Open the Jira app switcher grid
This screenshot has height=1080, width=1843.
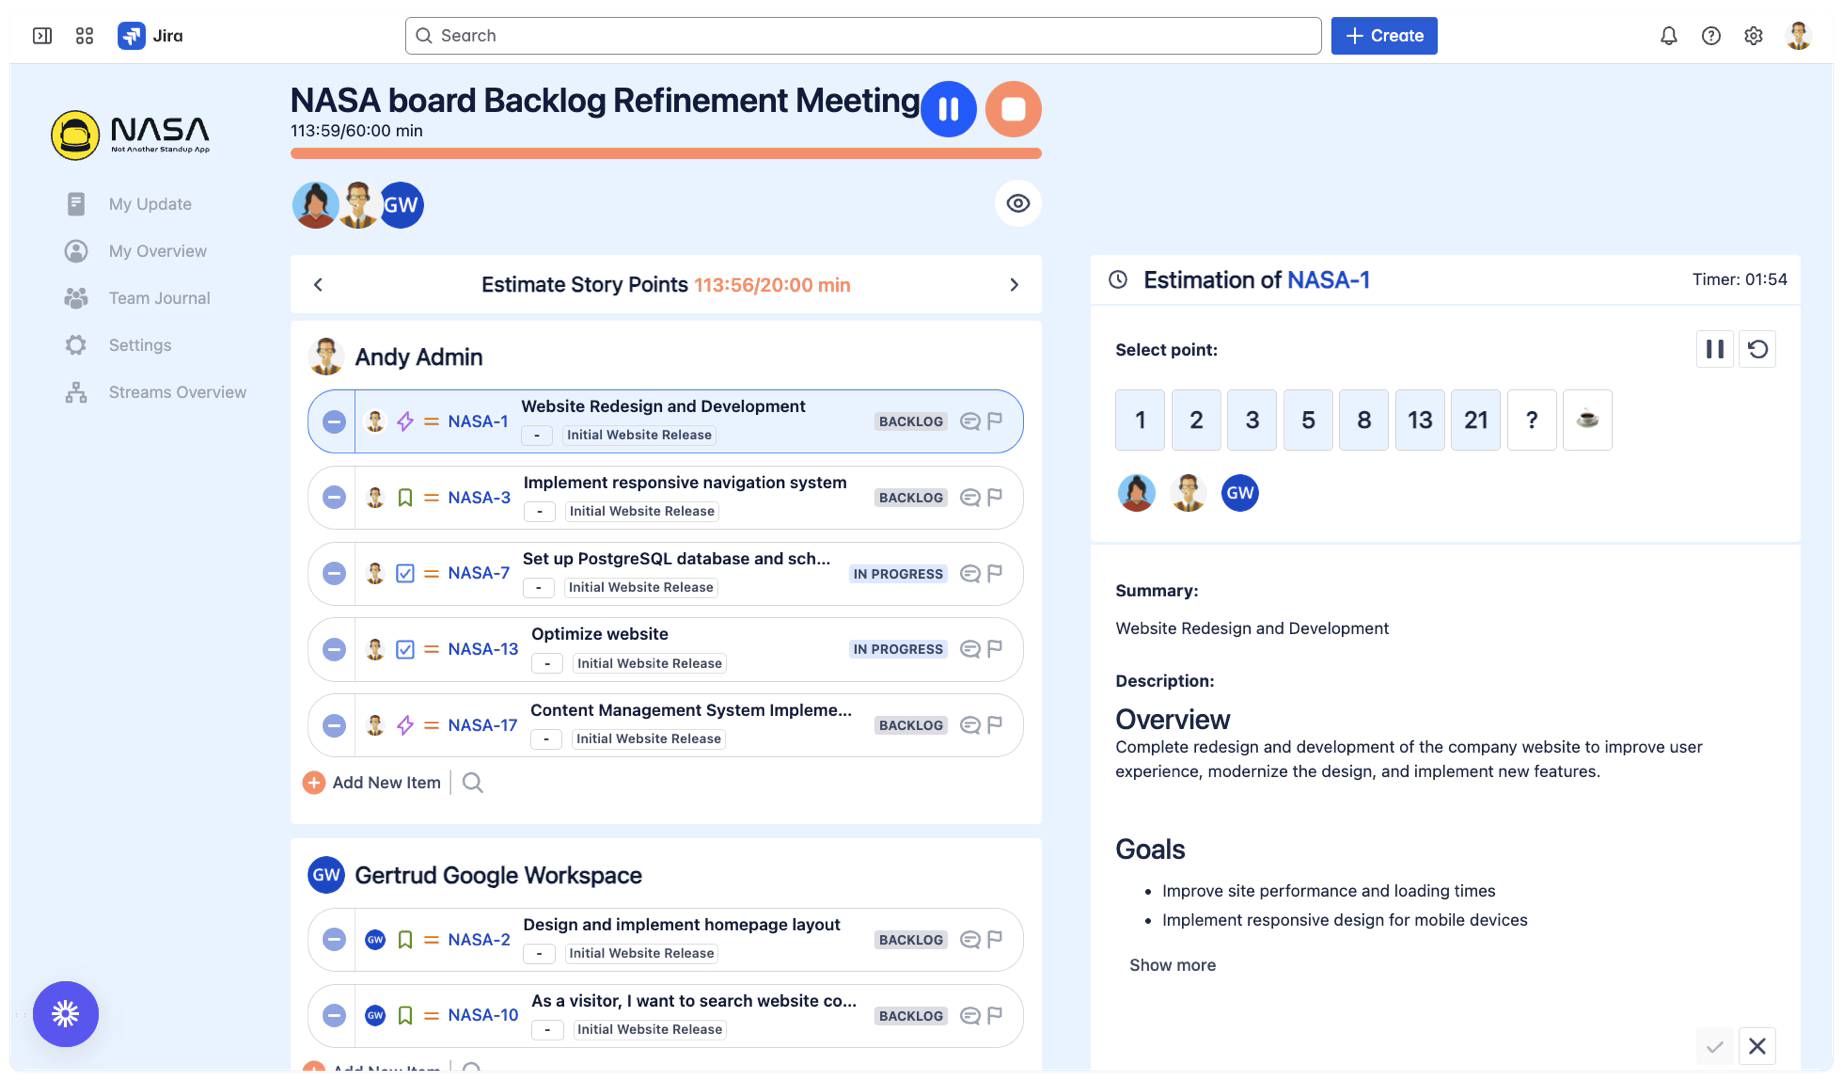[85, 36]
